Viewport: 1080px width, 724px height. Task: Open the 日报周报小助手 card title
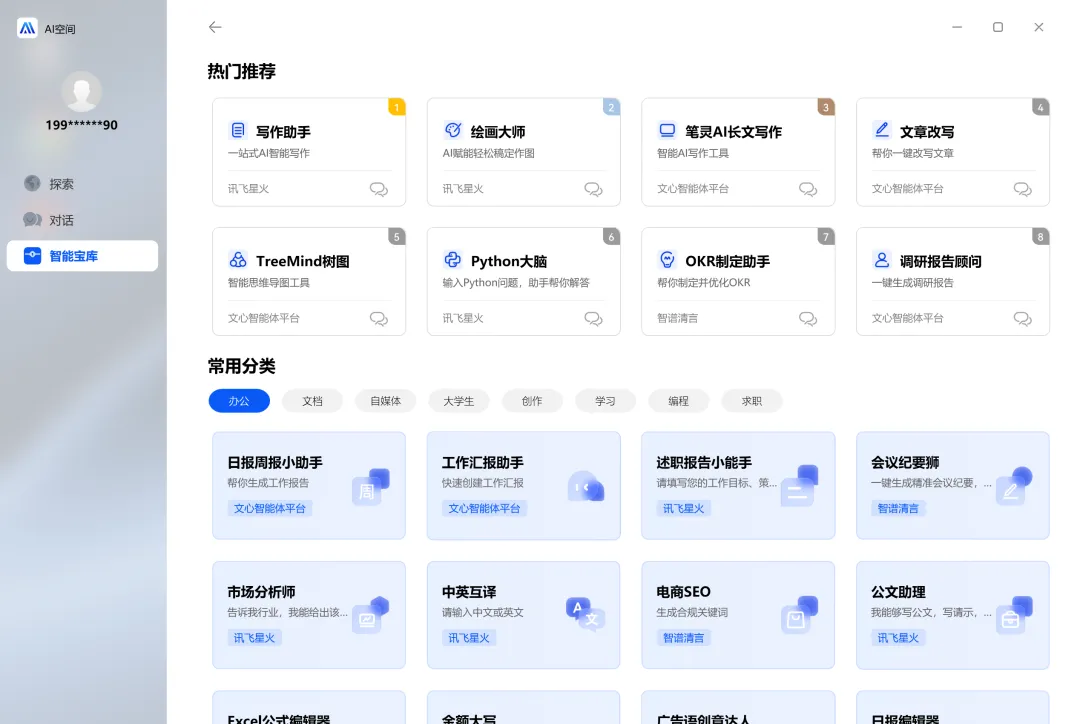(x=275, y=462)
